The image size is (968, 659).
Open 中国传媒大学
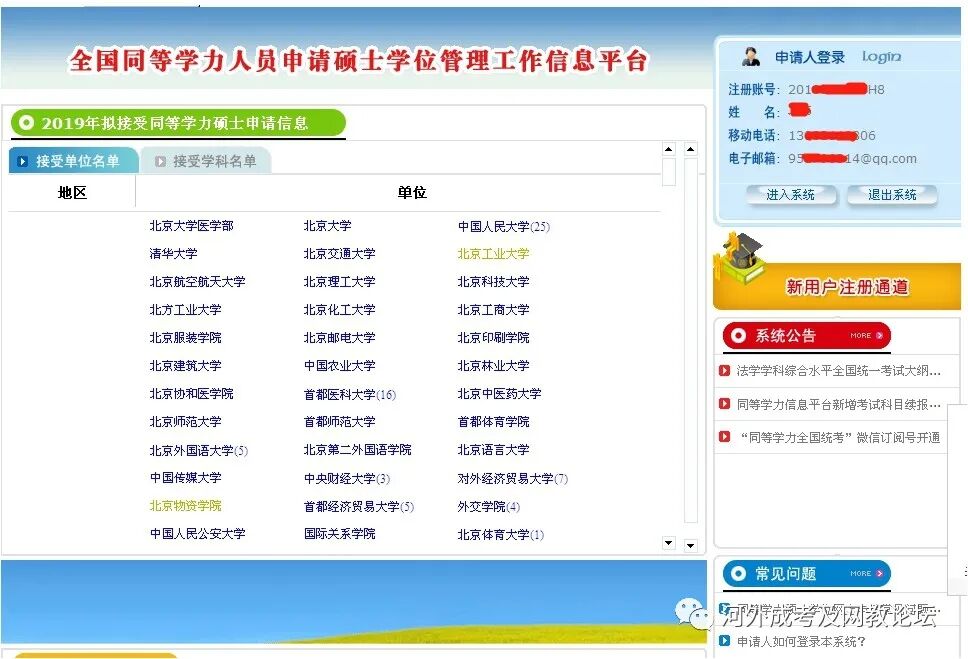click(x=185, y=478)
